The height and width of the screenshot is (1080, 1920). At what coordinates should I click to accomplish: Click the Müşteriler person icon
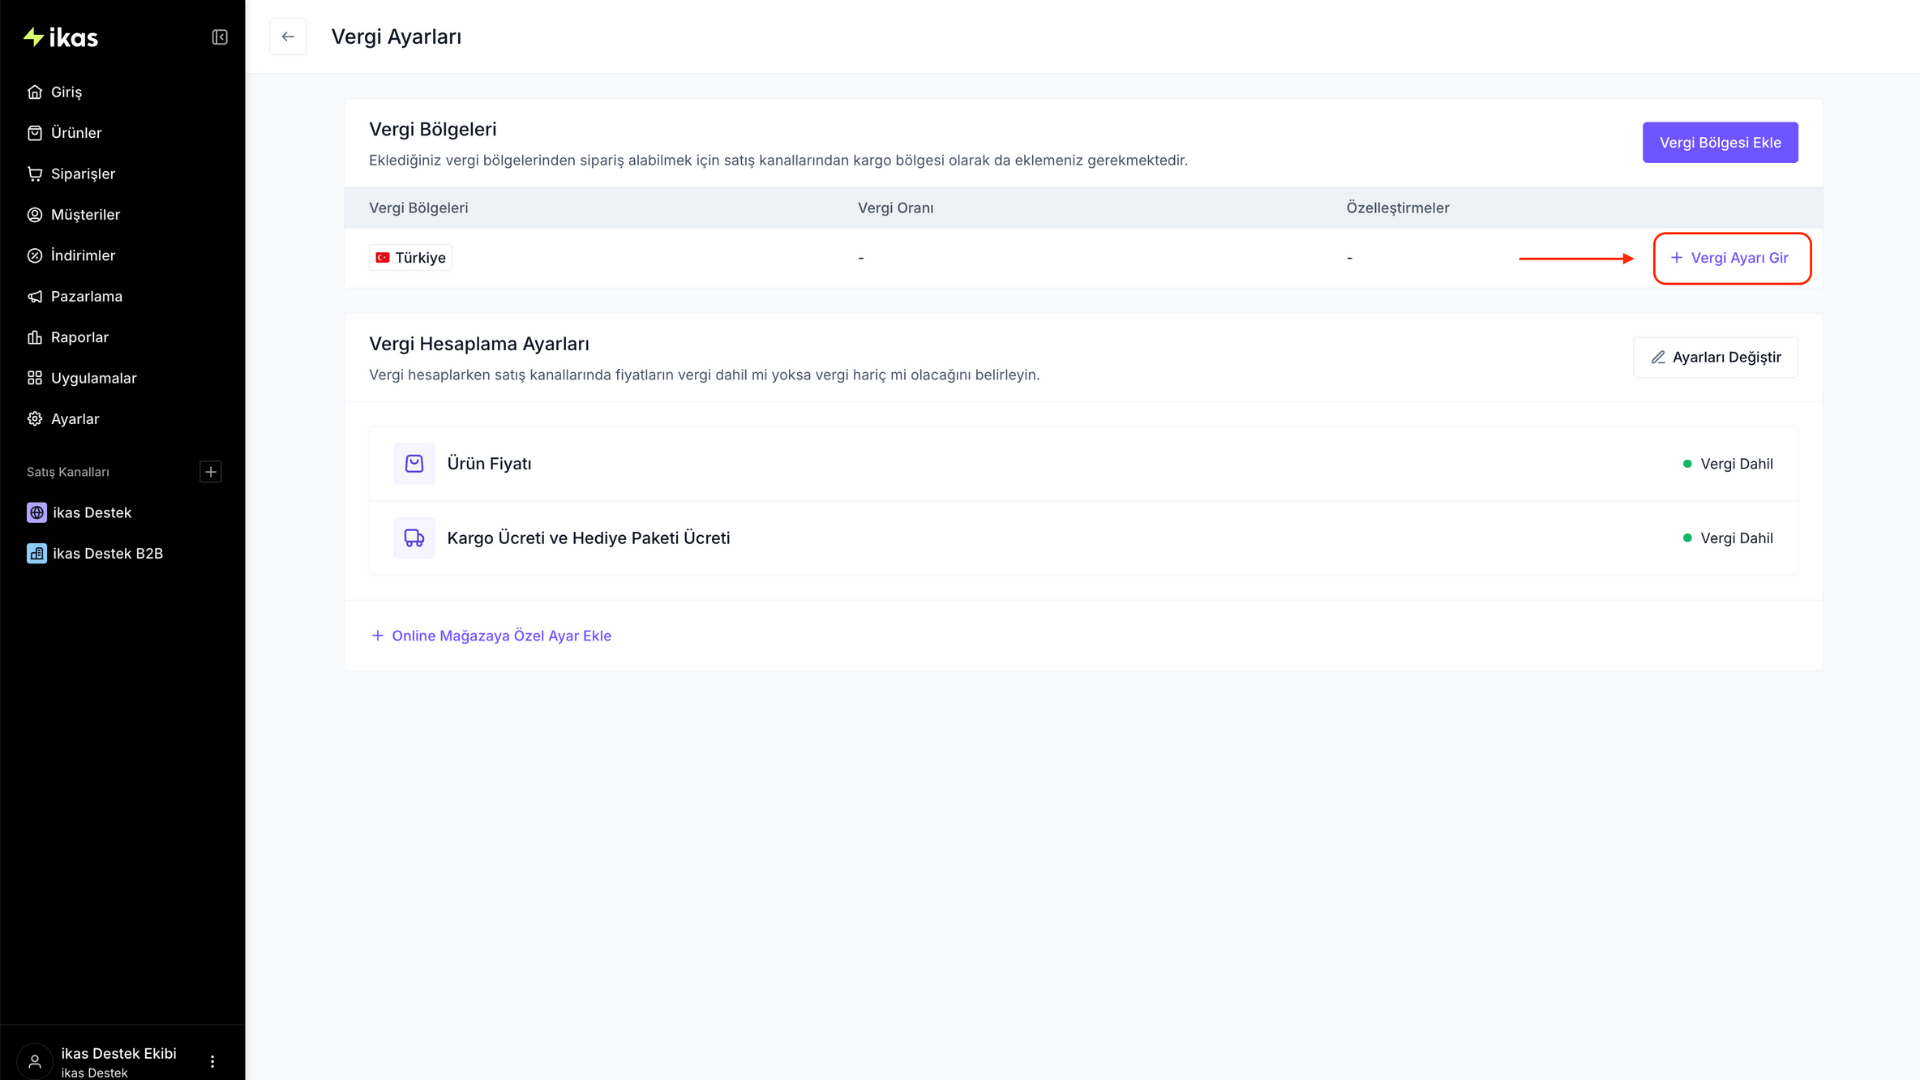point(35,215)
